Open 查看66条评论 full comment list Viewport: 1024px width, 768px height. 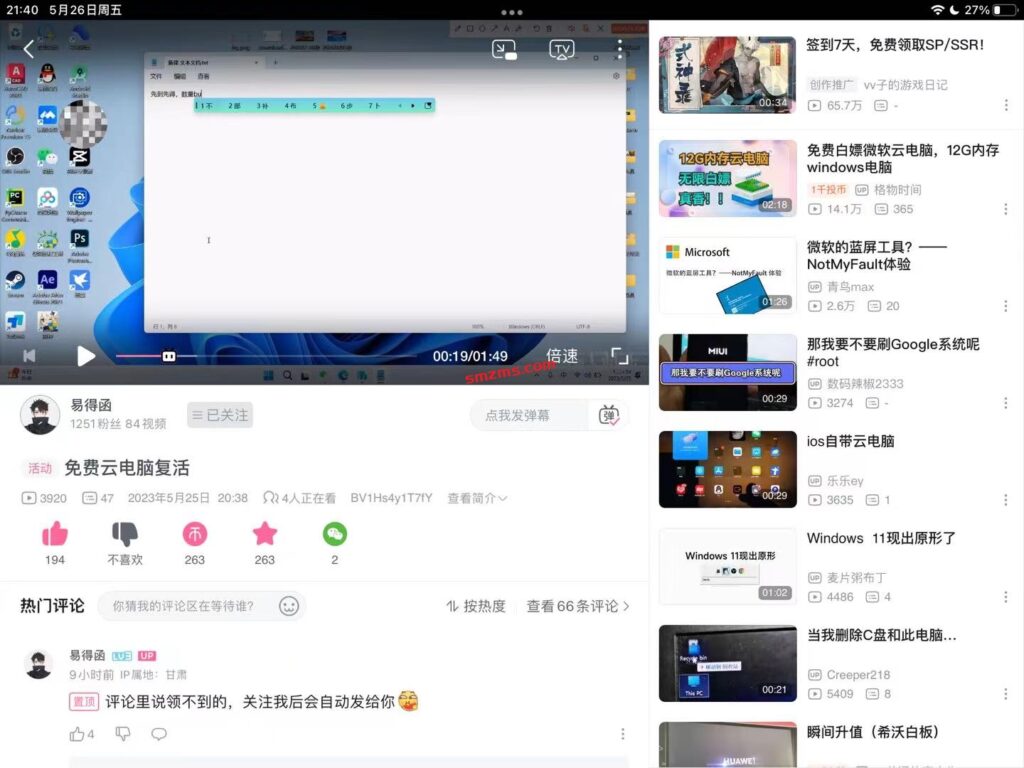578,606
